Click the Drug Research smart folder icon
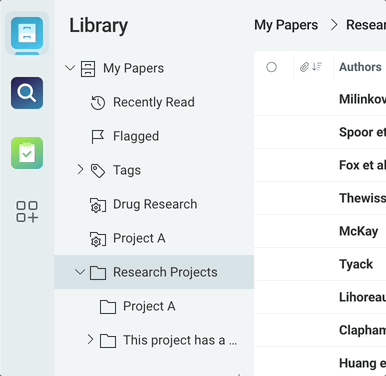The height and width of the screenshot is (376, 386). [98, 205]
